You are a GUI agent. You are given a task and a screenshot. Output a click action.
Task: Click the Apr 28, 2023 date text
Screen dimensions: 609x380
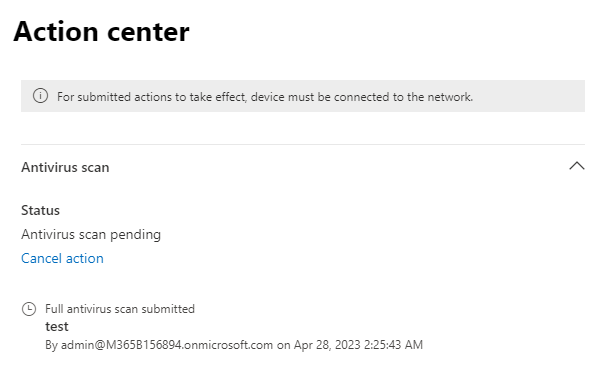click(327, 345)
